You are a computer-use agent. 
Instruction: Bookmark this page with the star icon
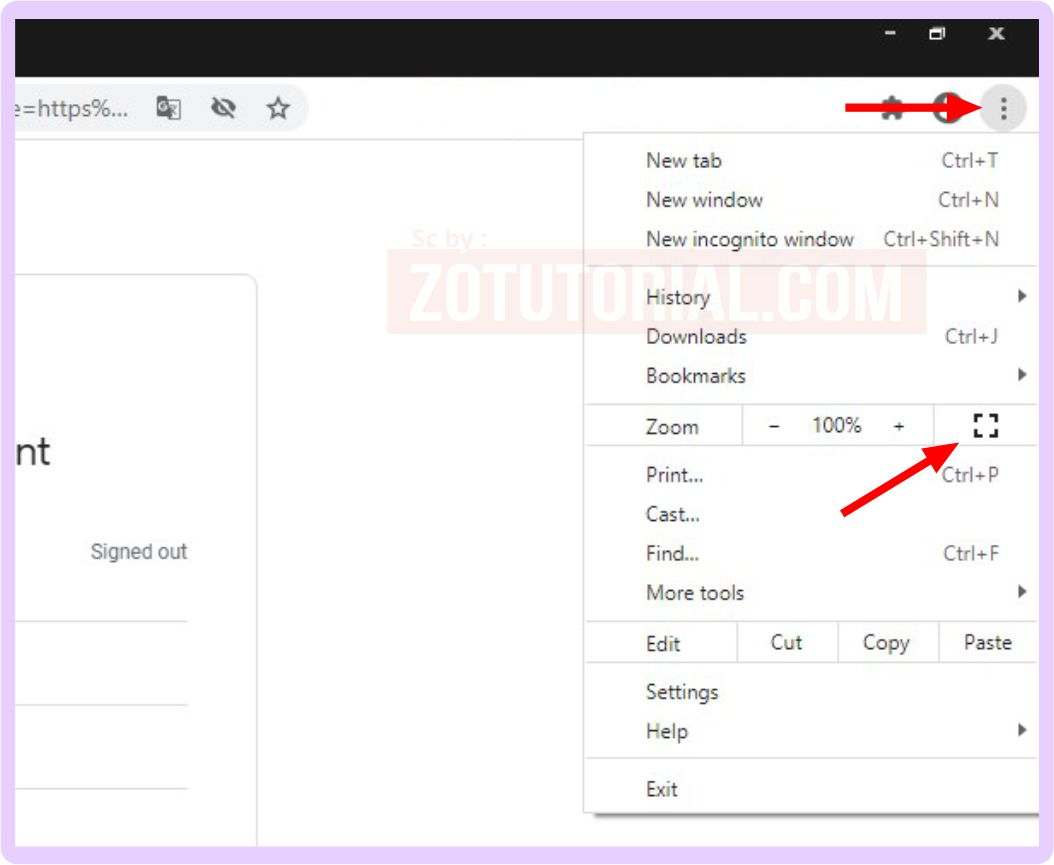pyautogui.click(x=277, y=108)
